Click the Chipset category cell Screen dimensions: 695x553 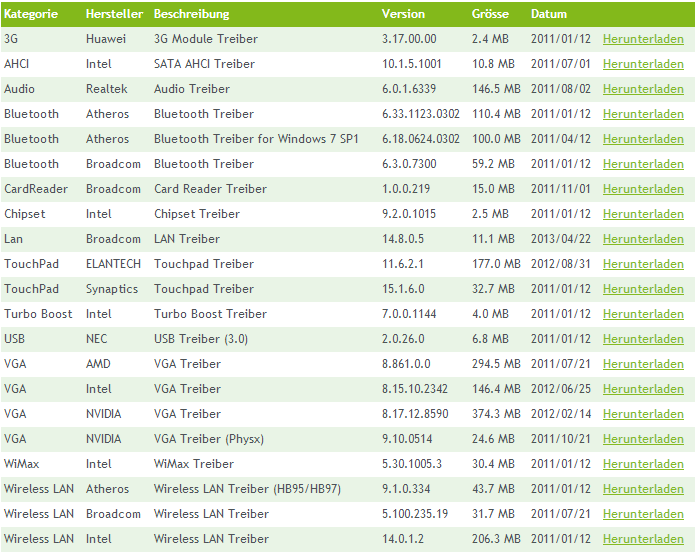point(25,214)
